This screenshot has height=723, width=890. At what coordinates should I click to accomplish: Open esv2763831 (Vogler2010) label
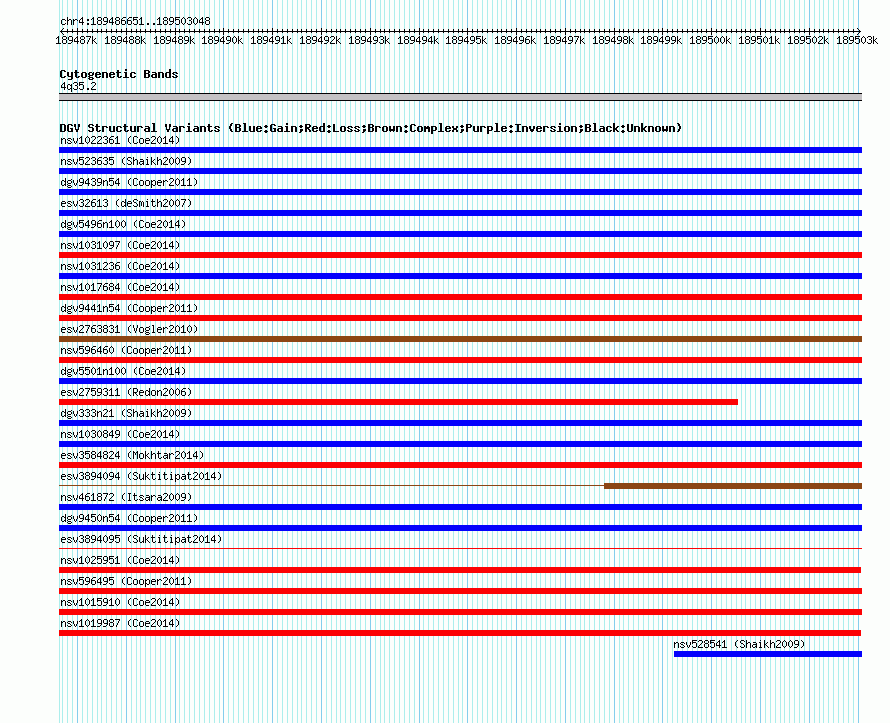129,329
